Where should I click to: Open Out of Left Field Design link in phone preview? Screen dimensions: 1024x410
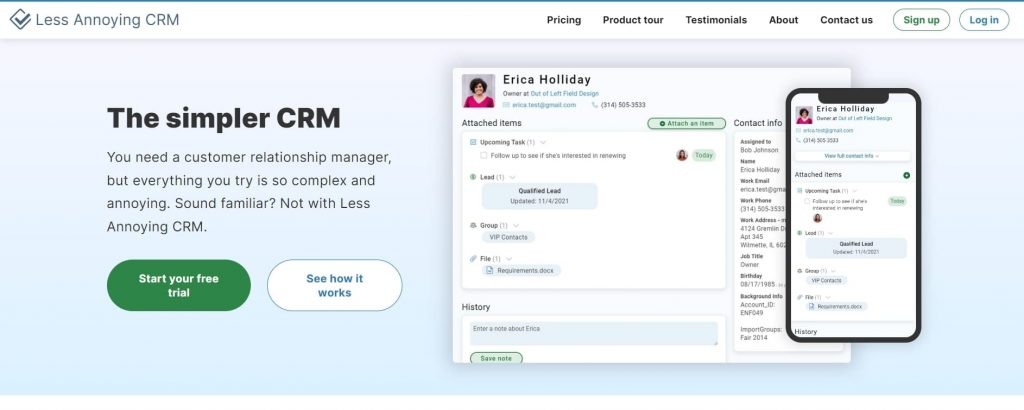point(865,119)
